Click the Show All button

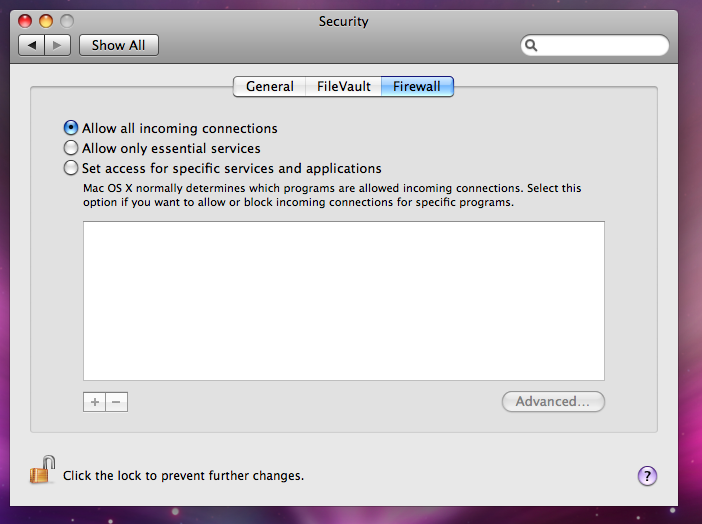[119, 45]
